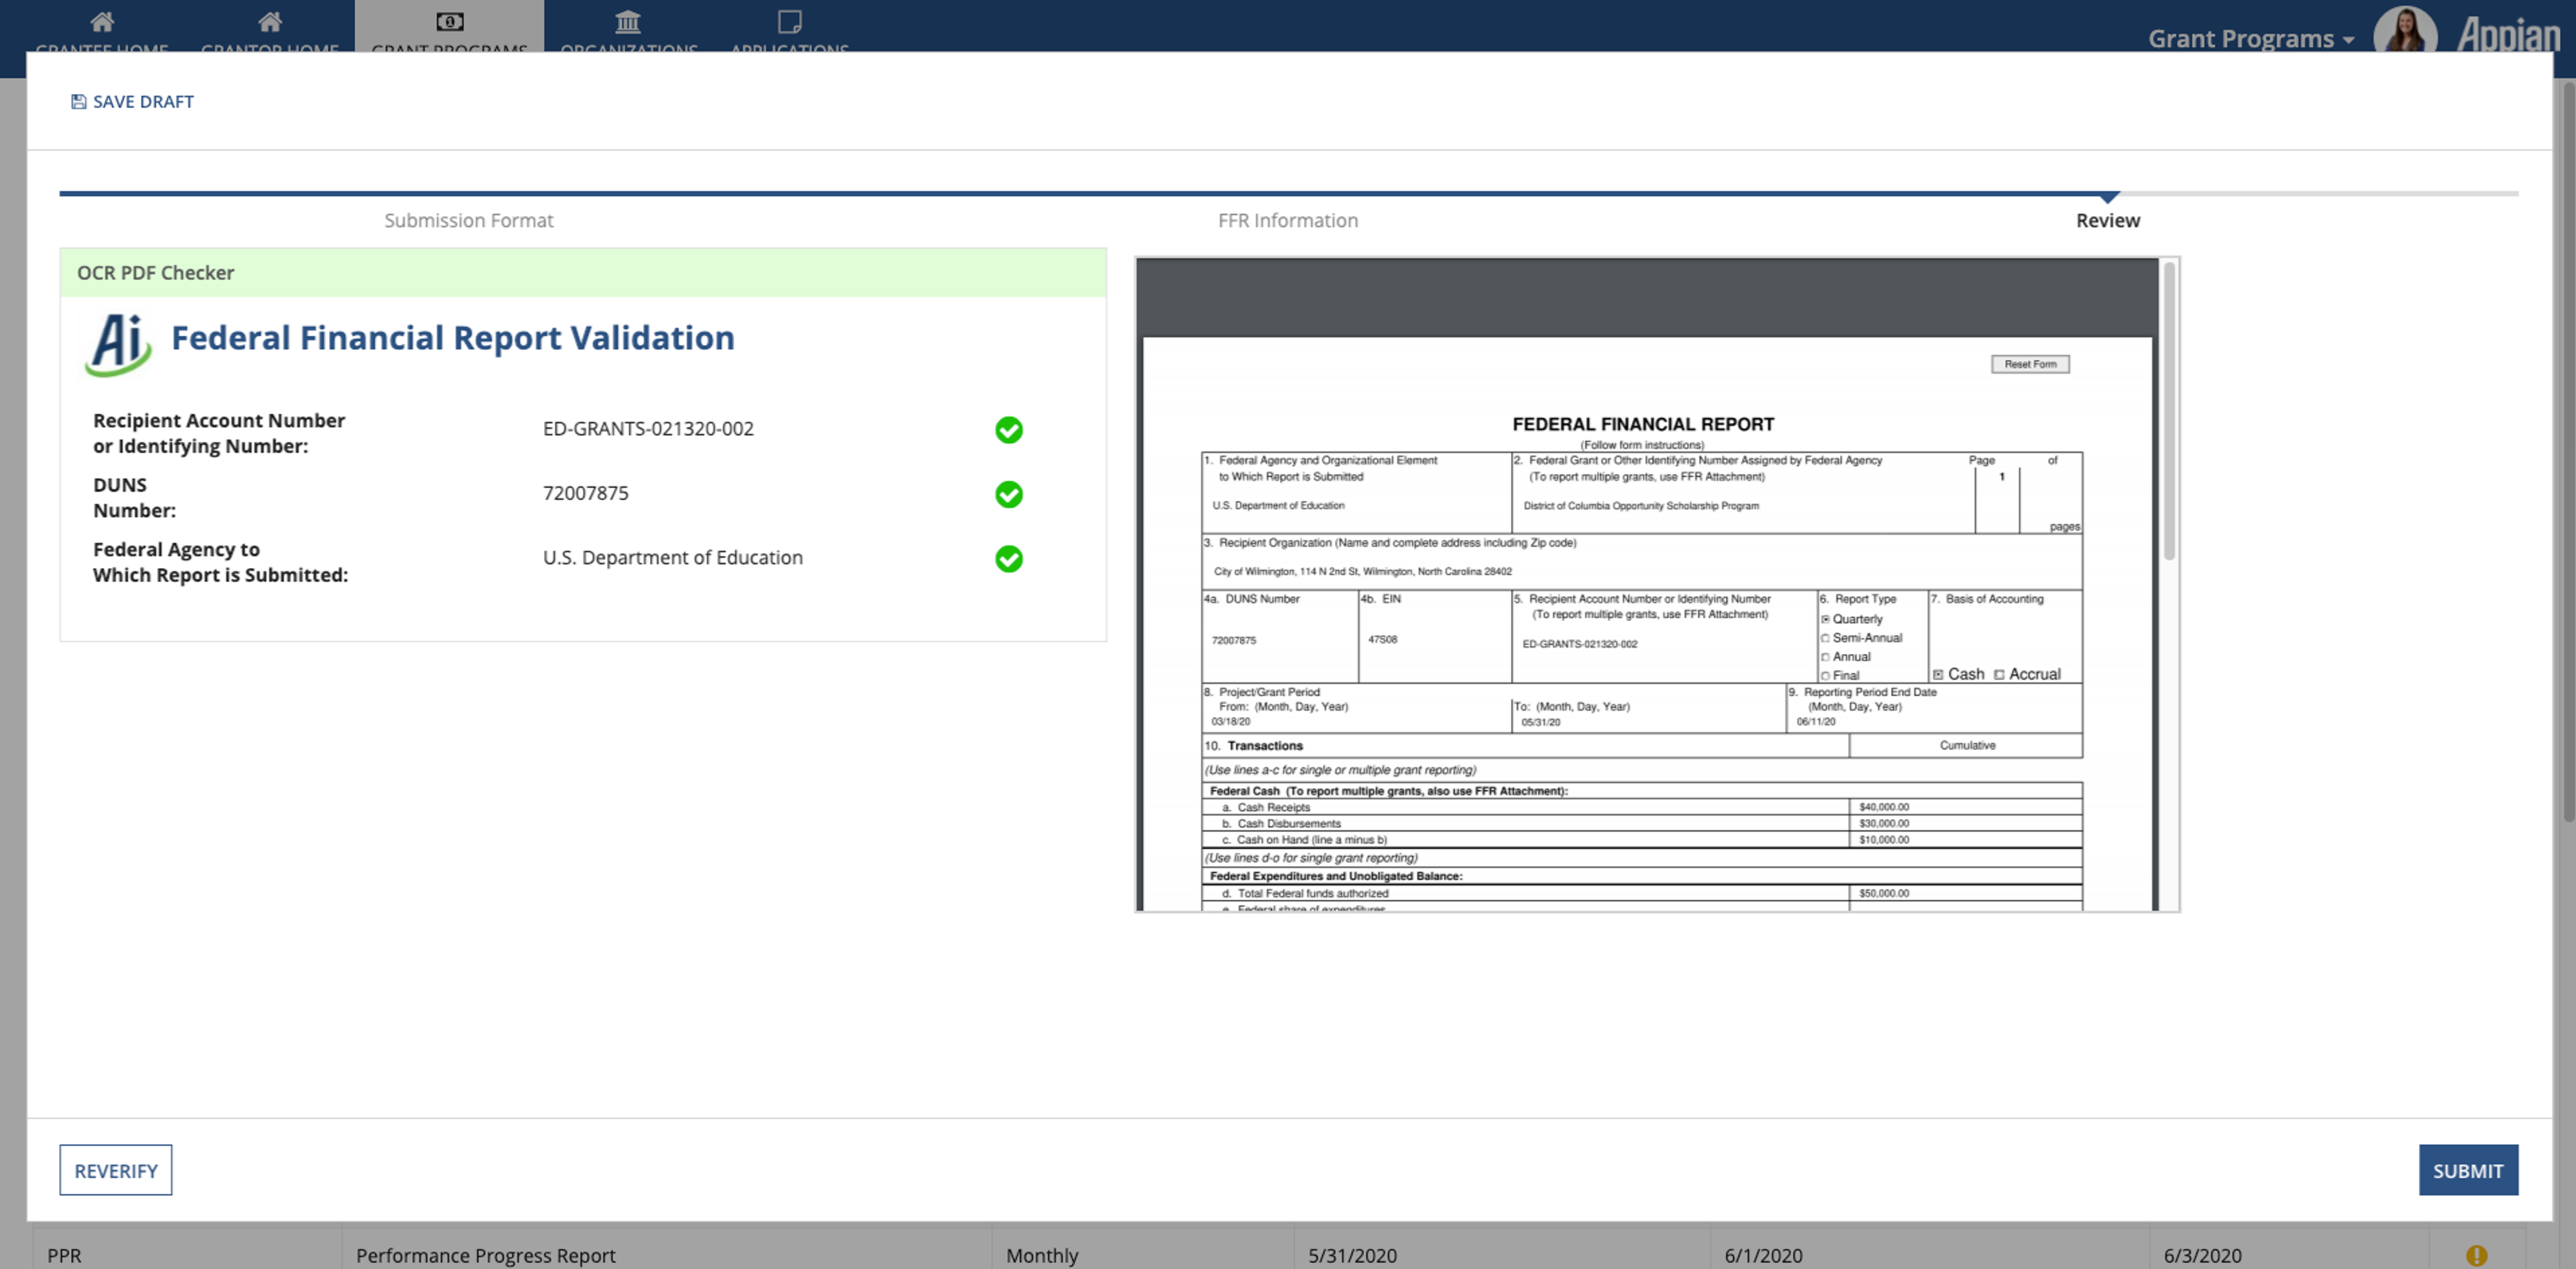
Task: Click the OCR PDF Checker header
Action: (x=583, y=273)
